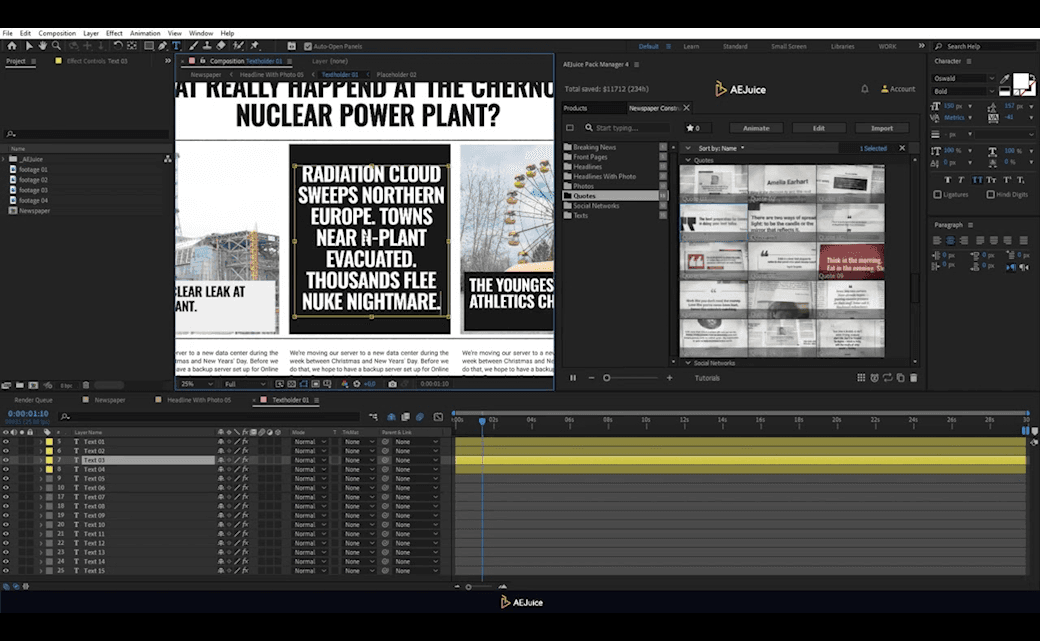Hide the Text 10 layer eye

[6, 524]
